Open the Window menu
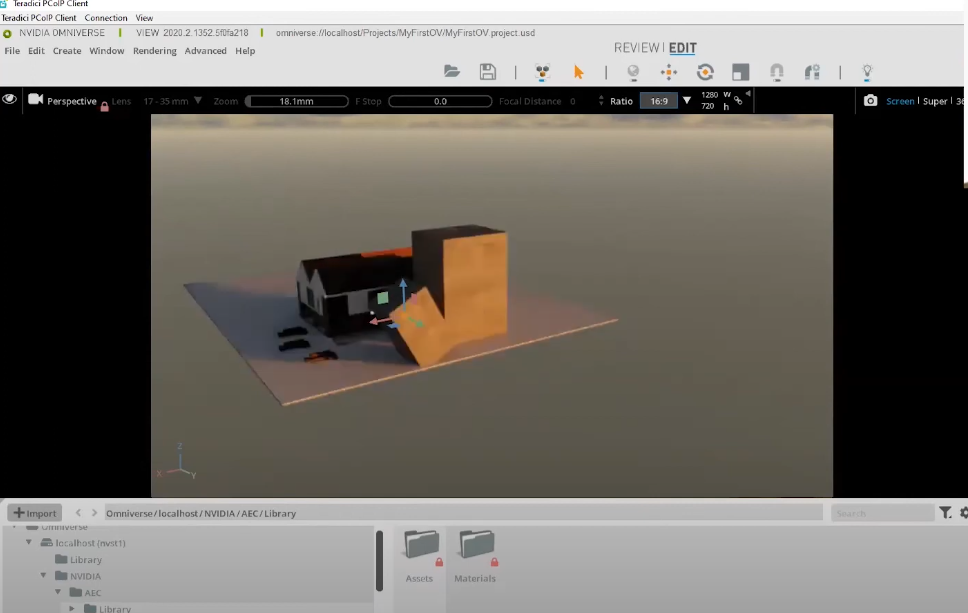Image resolution: width=968 pixels, height=613 pixels. click(x=107, y=51)
